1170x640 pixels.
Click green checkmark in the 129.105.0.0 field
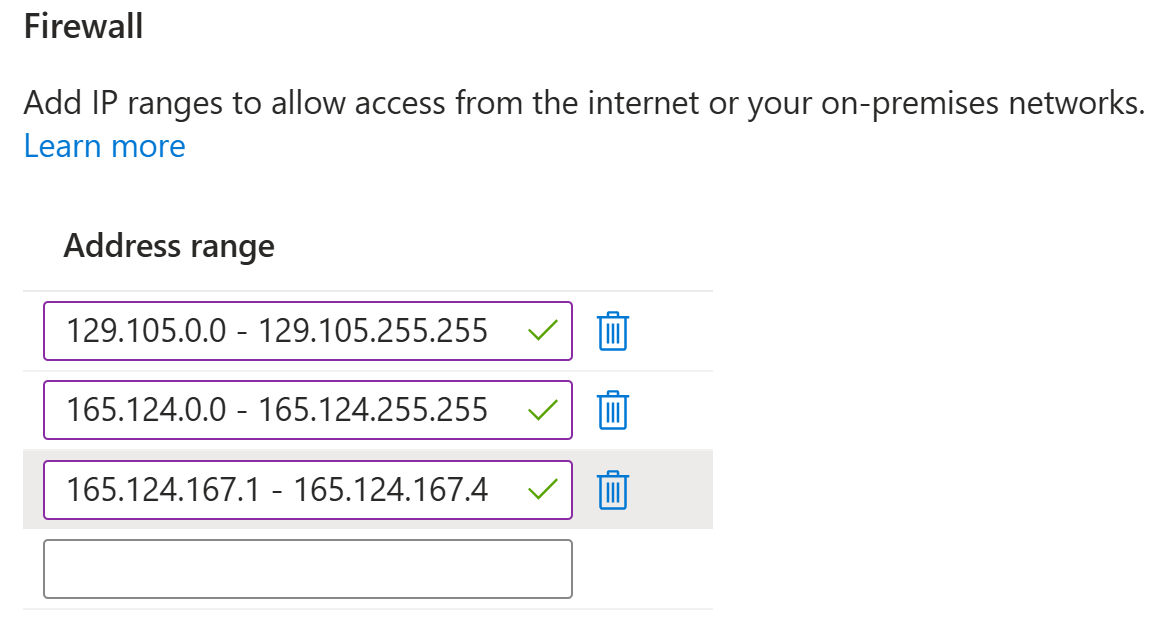pos(542,331)
